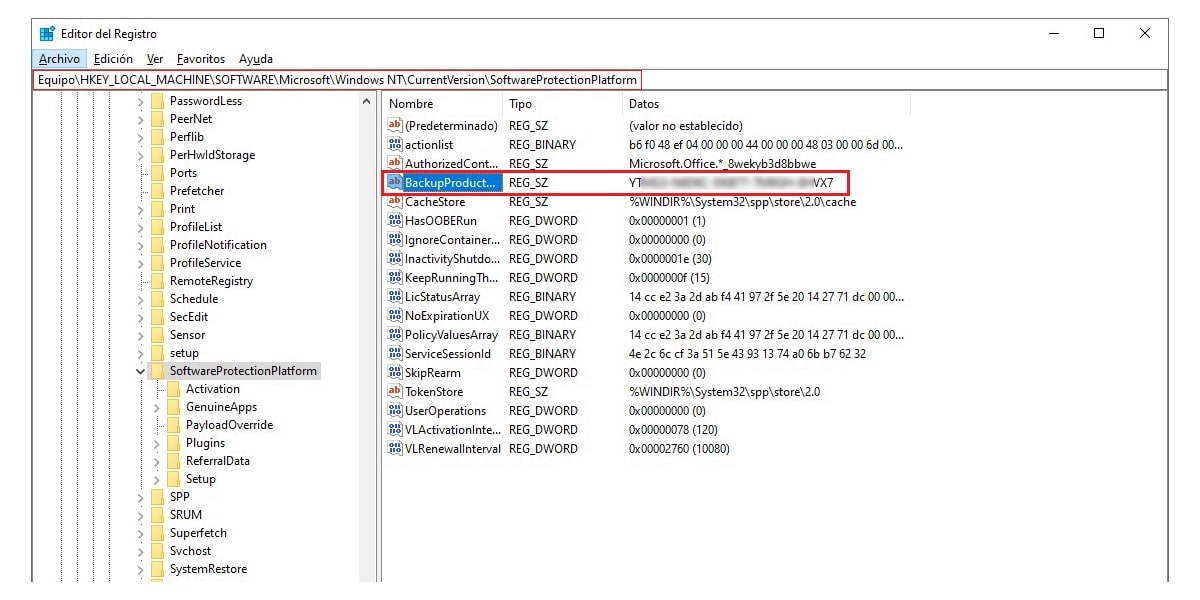Collapse the SoftwareProtectionPlatform tree node
Screen dimensions: 1200x600
click(140, 371)
